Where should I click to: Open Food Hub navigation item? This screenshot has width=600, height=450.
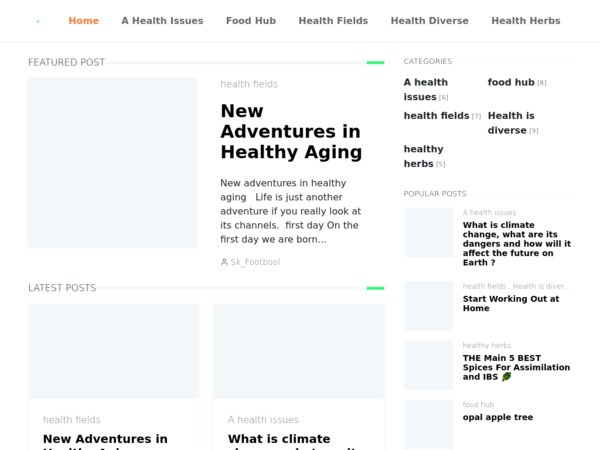click(251, 21)
